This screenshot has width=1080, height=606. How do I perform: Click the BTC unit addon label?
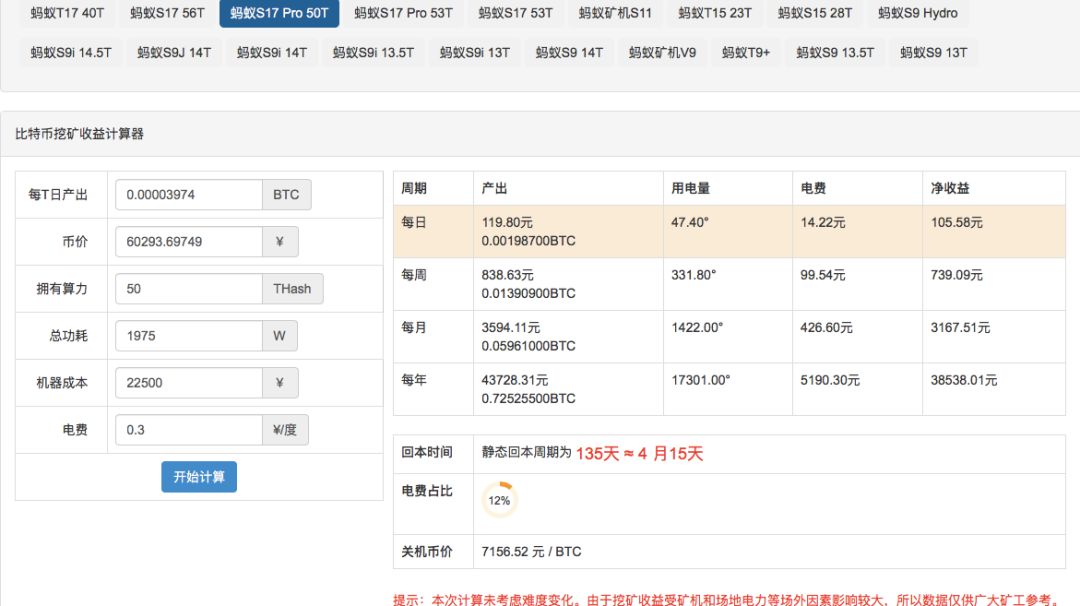click(x=287, y=195)
